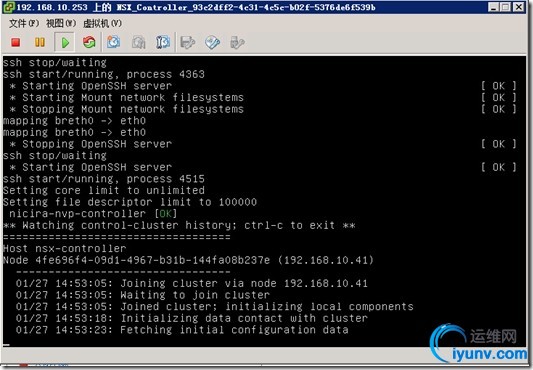Image resolution: width=533 pixels, height=370 pixels.
Task: Open the 视图 (View) menu
Action: [x=61, y=23]
